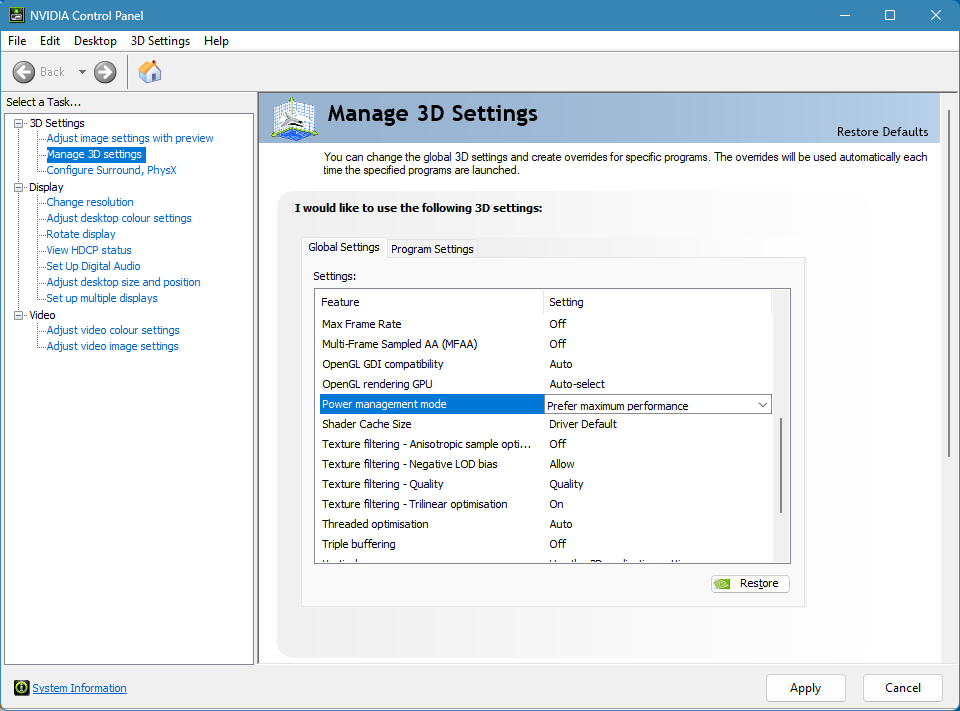Open the 3D Settings menu

pos(160,41)
